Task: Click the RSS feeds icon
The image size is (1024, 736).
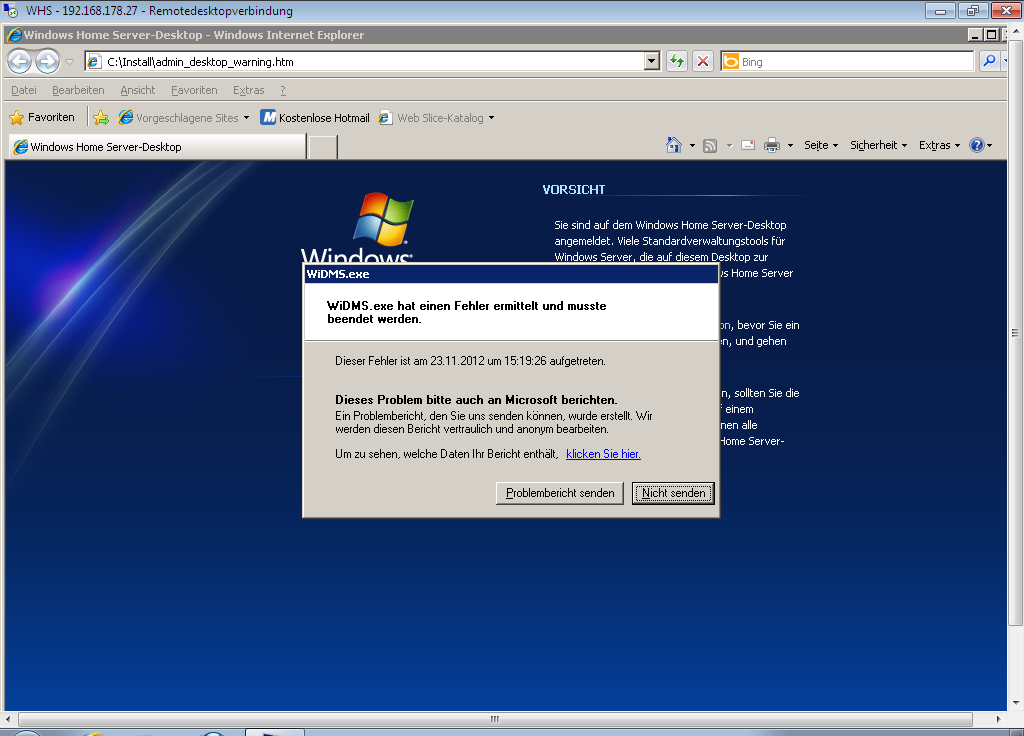Action: (710, 146)
